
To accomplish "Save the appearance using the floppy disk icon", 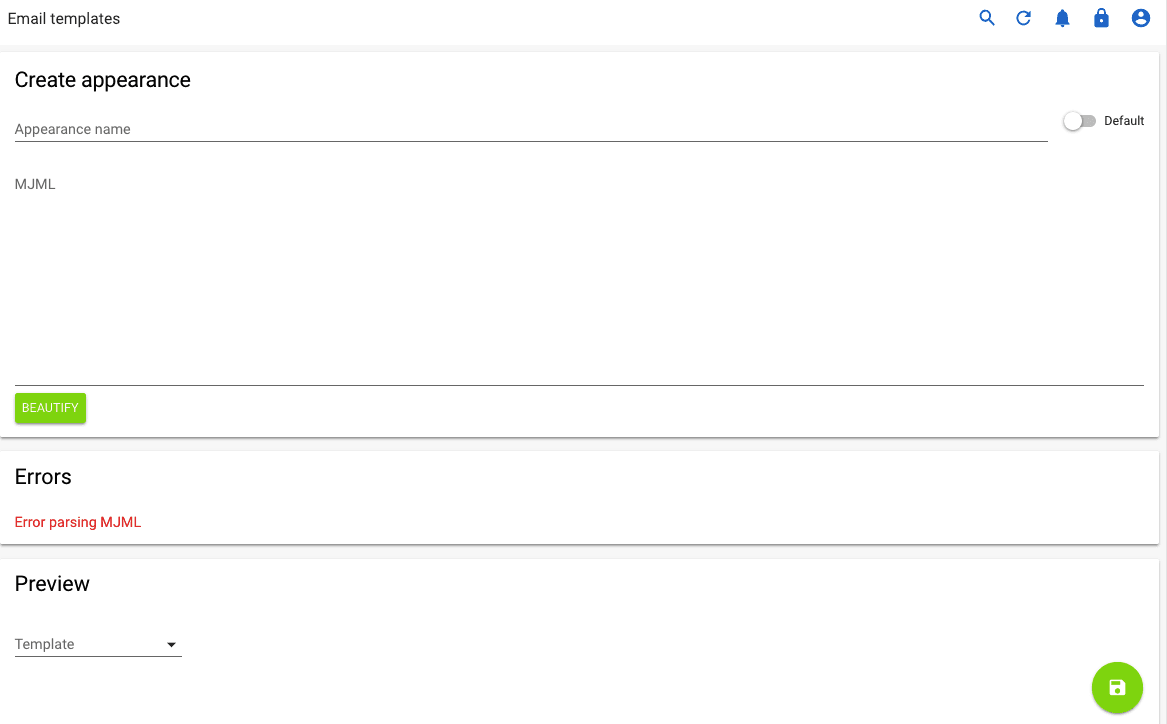I will (1117, 687).
